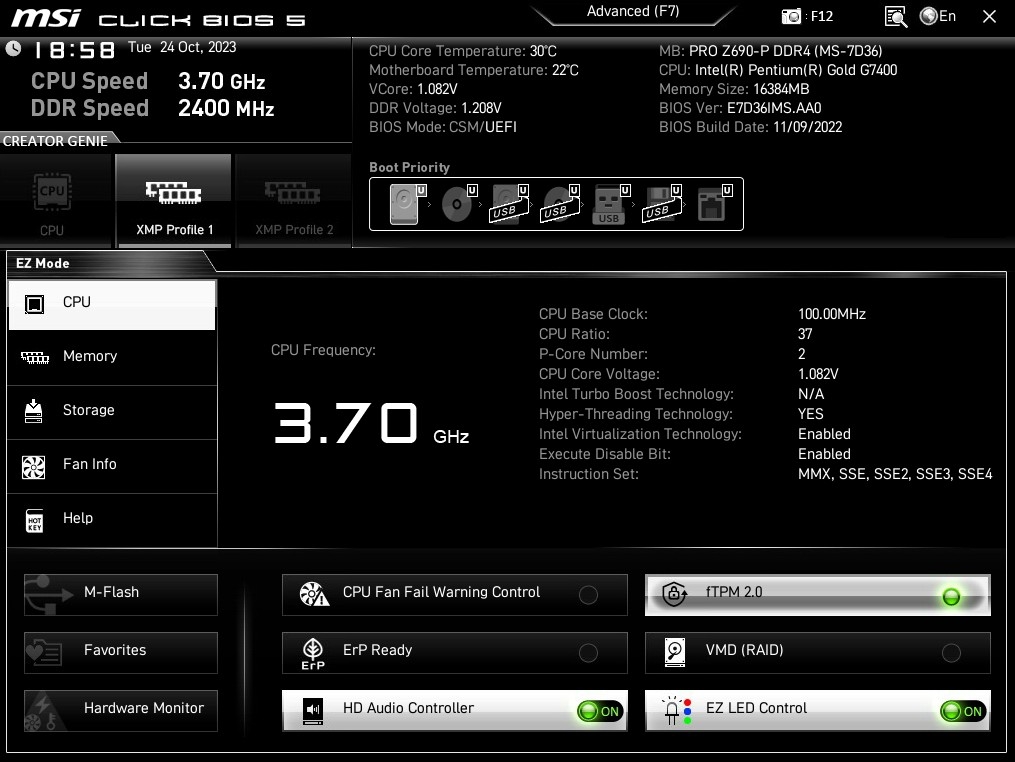Click the Boot Priority label
The image size is (1015, 762).
click(409, 167)
